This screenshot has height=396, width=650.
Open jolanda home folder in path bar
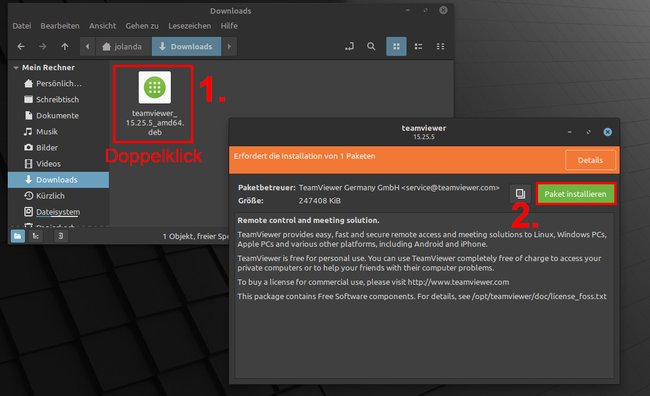point(123,46)
